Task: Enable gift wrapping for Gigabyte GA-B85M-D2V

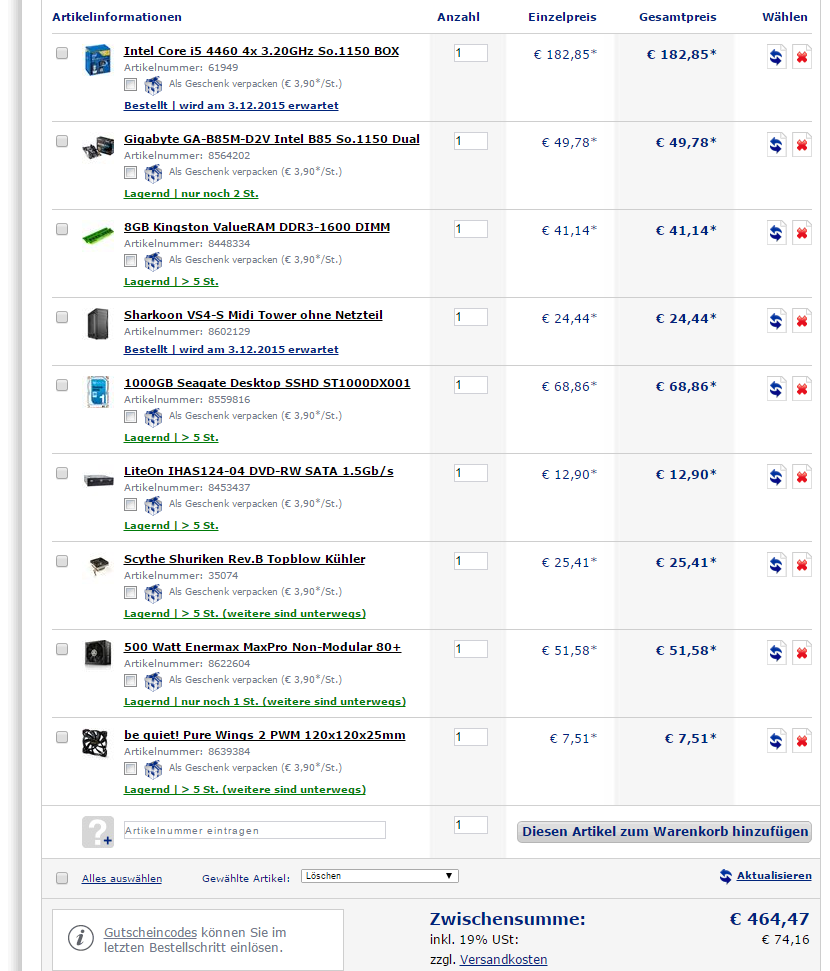Action: pyautogui.click(x=130, y=172)
